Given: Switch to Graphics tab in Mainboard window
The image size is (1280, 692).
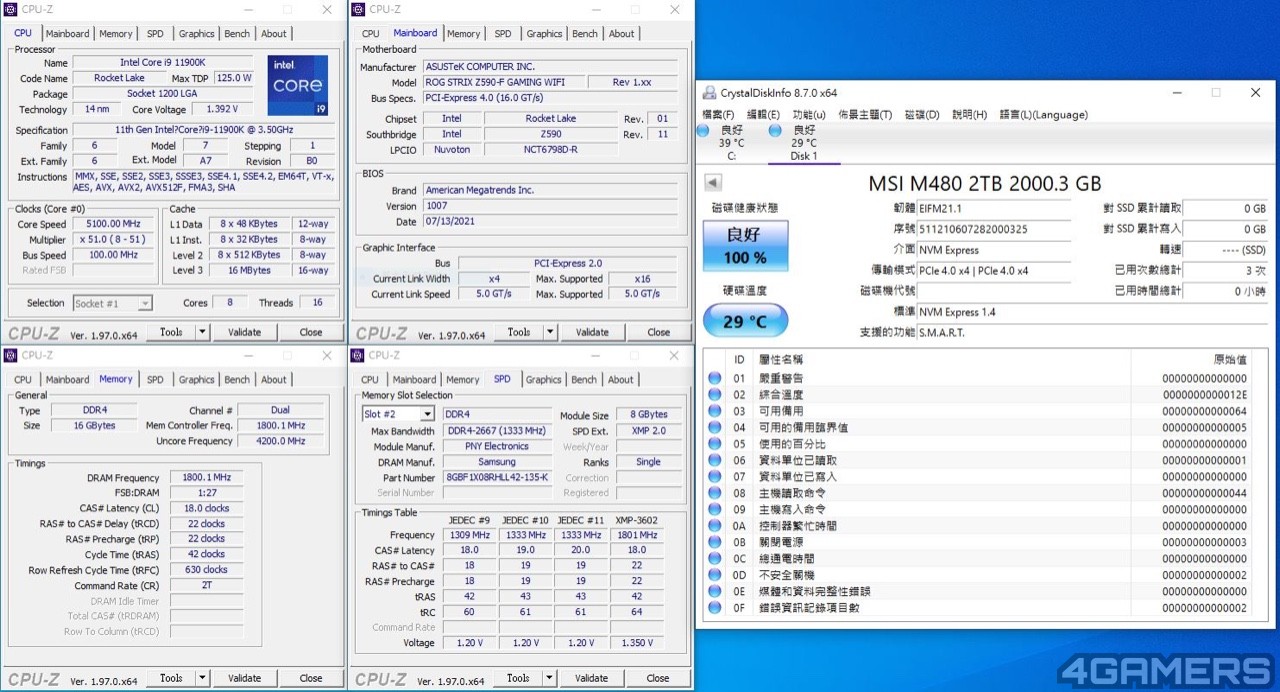Looking at the screenshot, I should coord(544,33).
